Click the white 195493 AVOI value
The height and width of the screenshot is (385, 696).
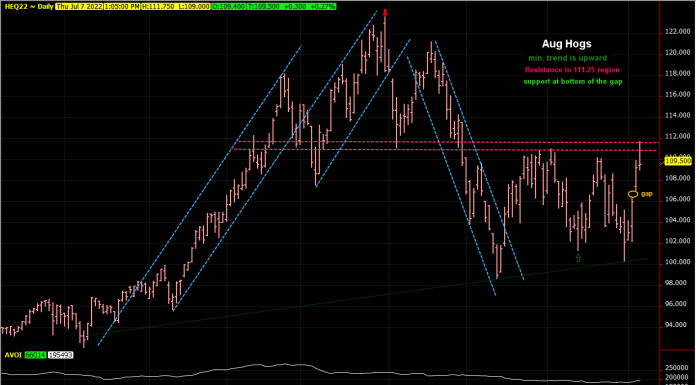click(x=59, y=355)
